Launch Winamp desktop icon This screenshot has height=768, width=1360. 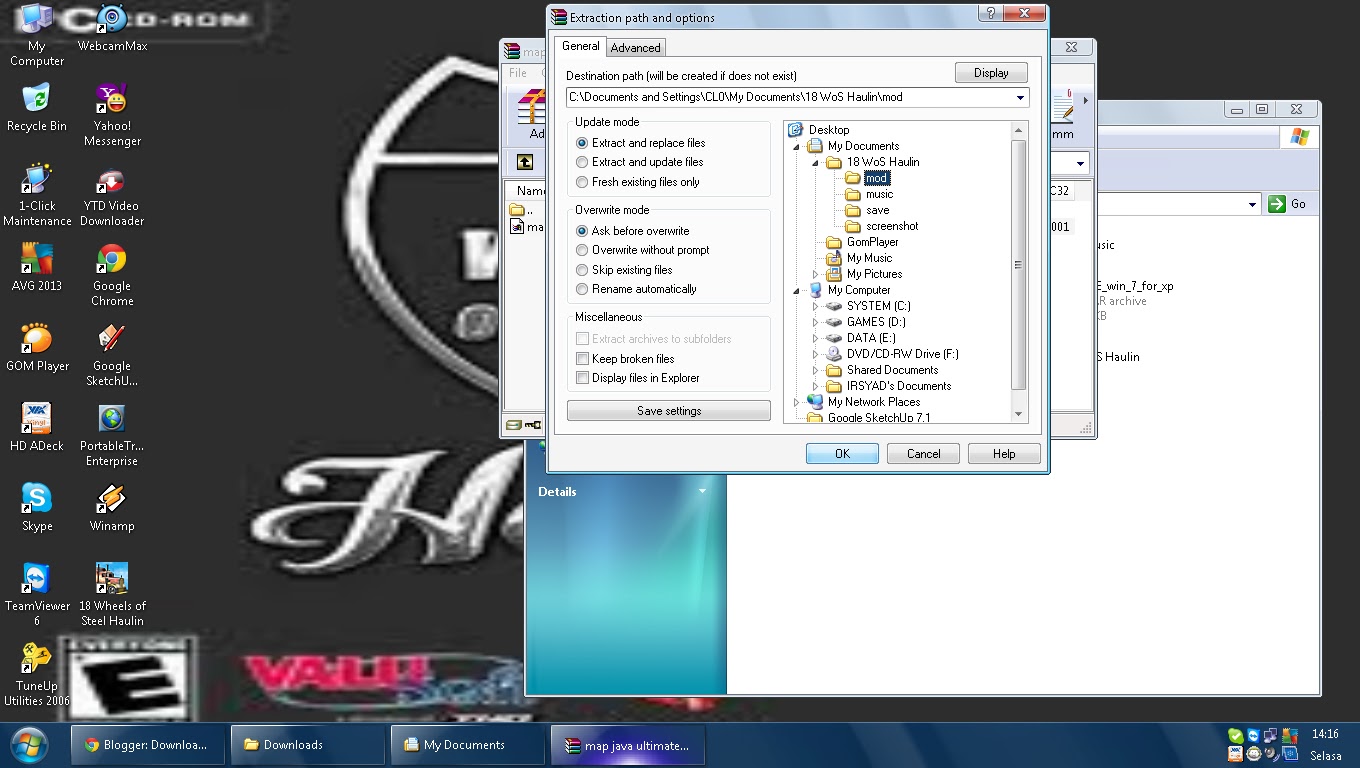coord(112,507)
